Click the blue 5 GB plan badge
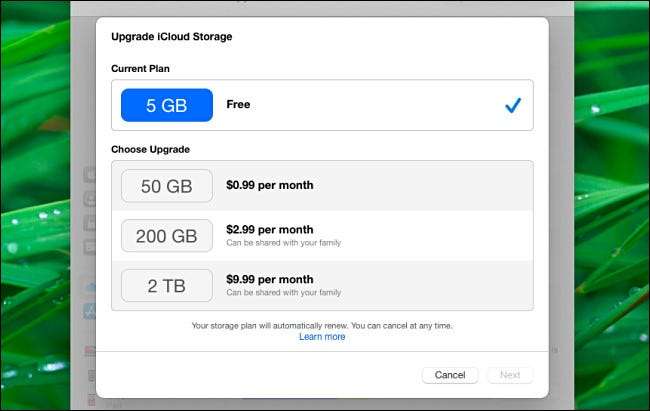650x411 pixels. [167, 105]
